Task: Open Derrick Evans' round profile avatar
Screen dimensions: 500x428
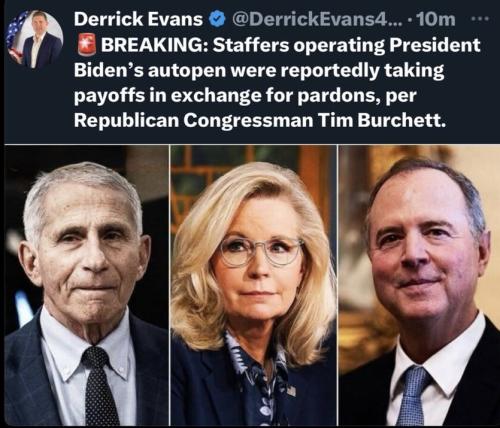Action: 35,38
